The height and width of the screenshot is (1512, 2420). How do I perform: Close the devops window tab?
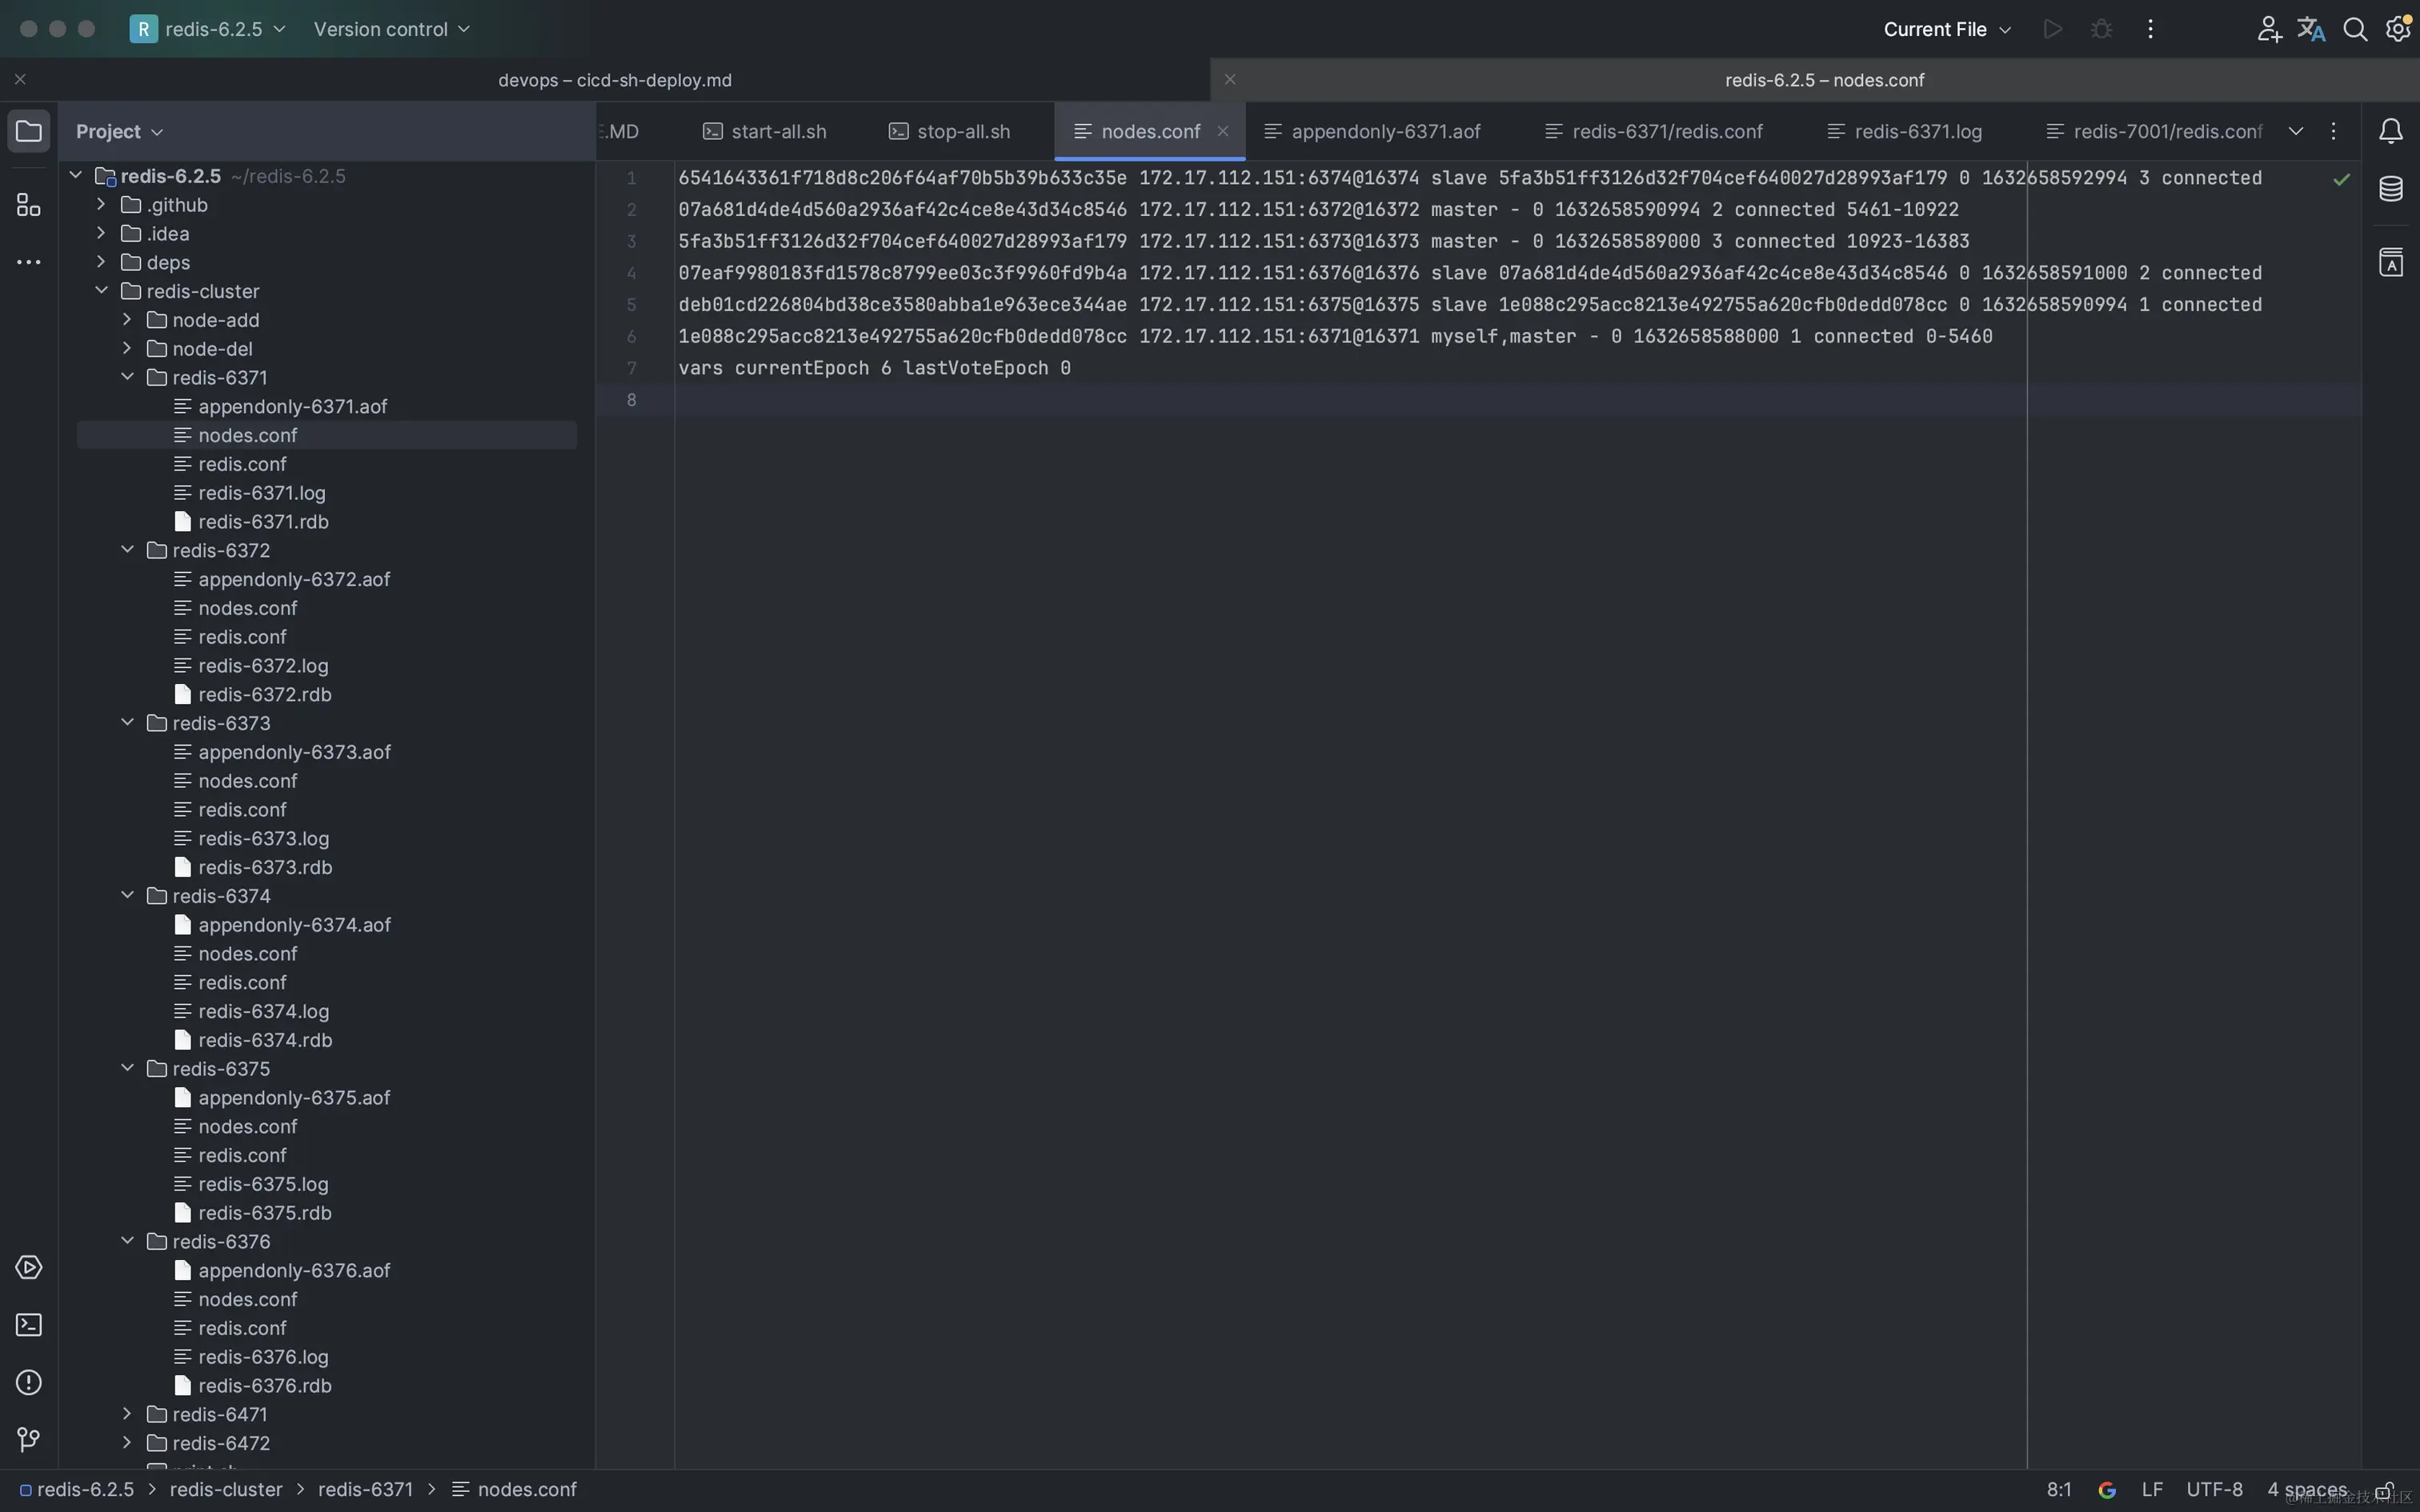click(x=20, y=79)
